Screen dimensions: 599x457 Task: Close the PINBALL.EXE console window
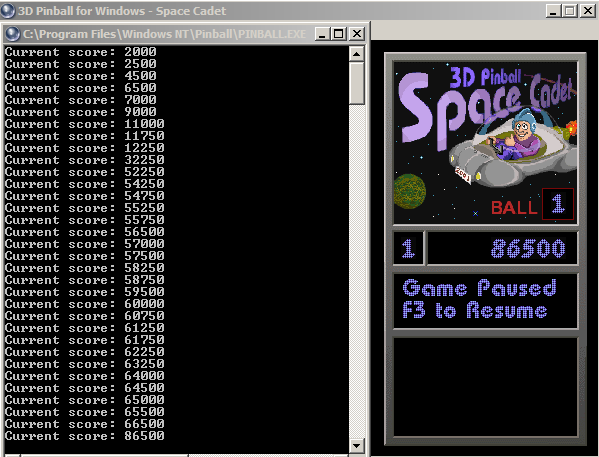click(x=356, y=34)
